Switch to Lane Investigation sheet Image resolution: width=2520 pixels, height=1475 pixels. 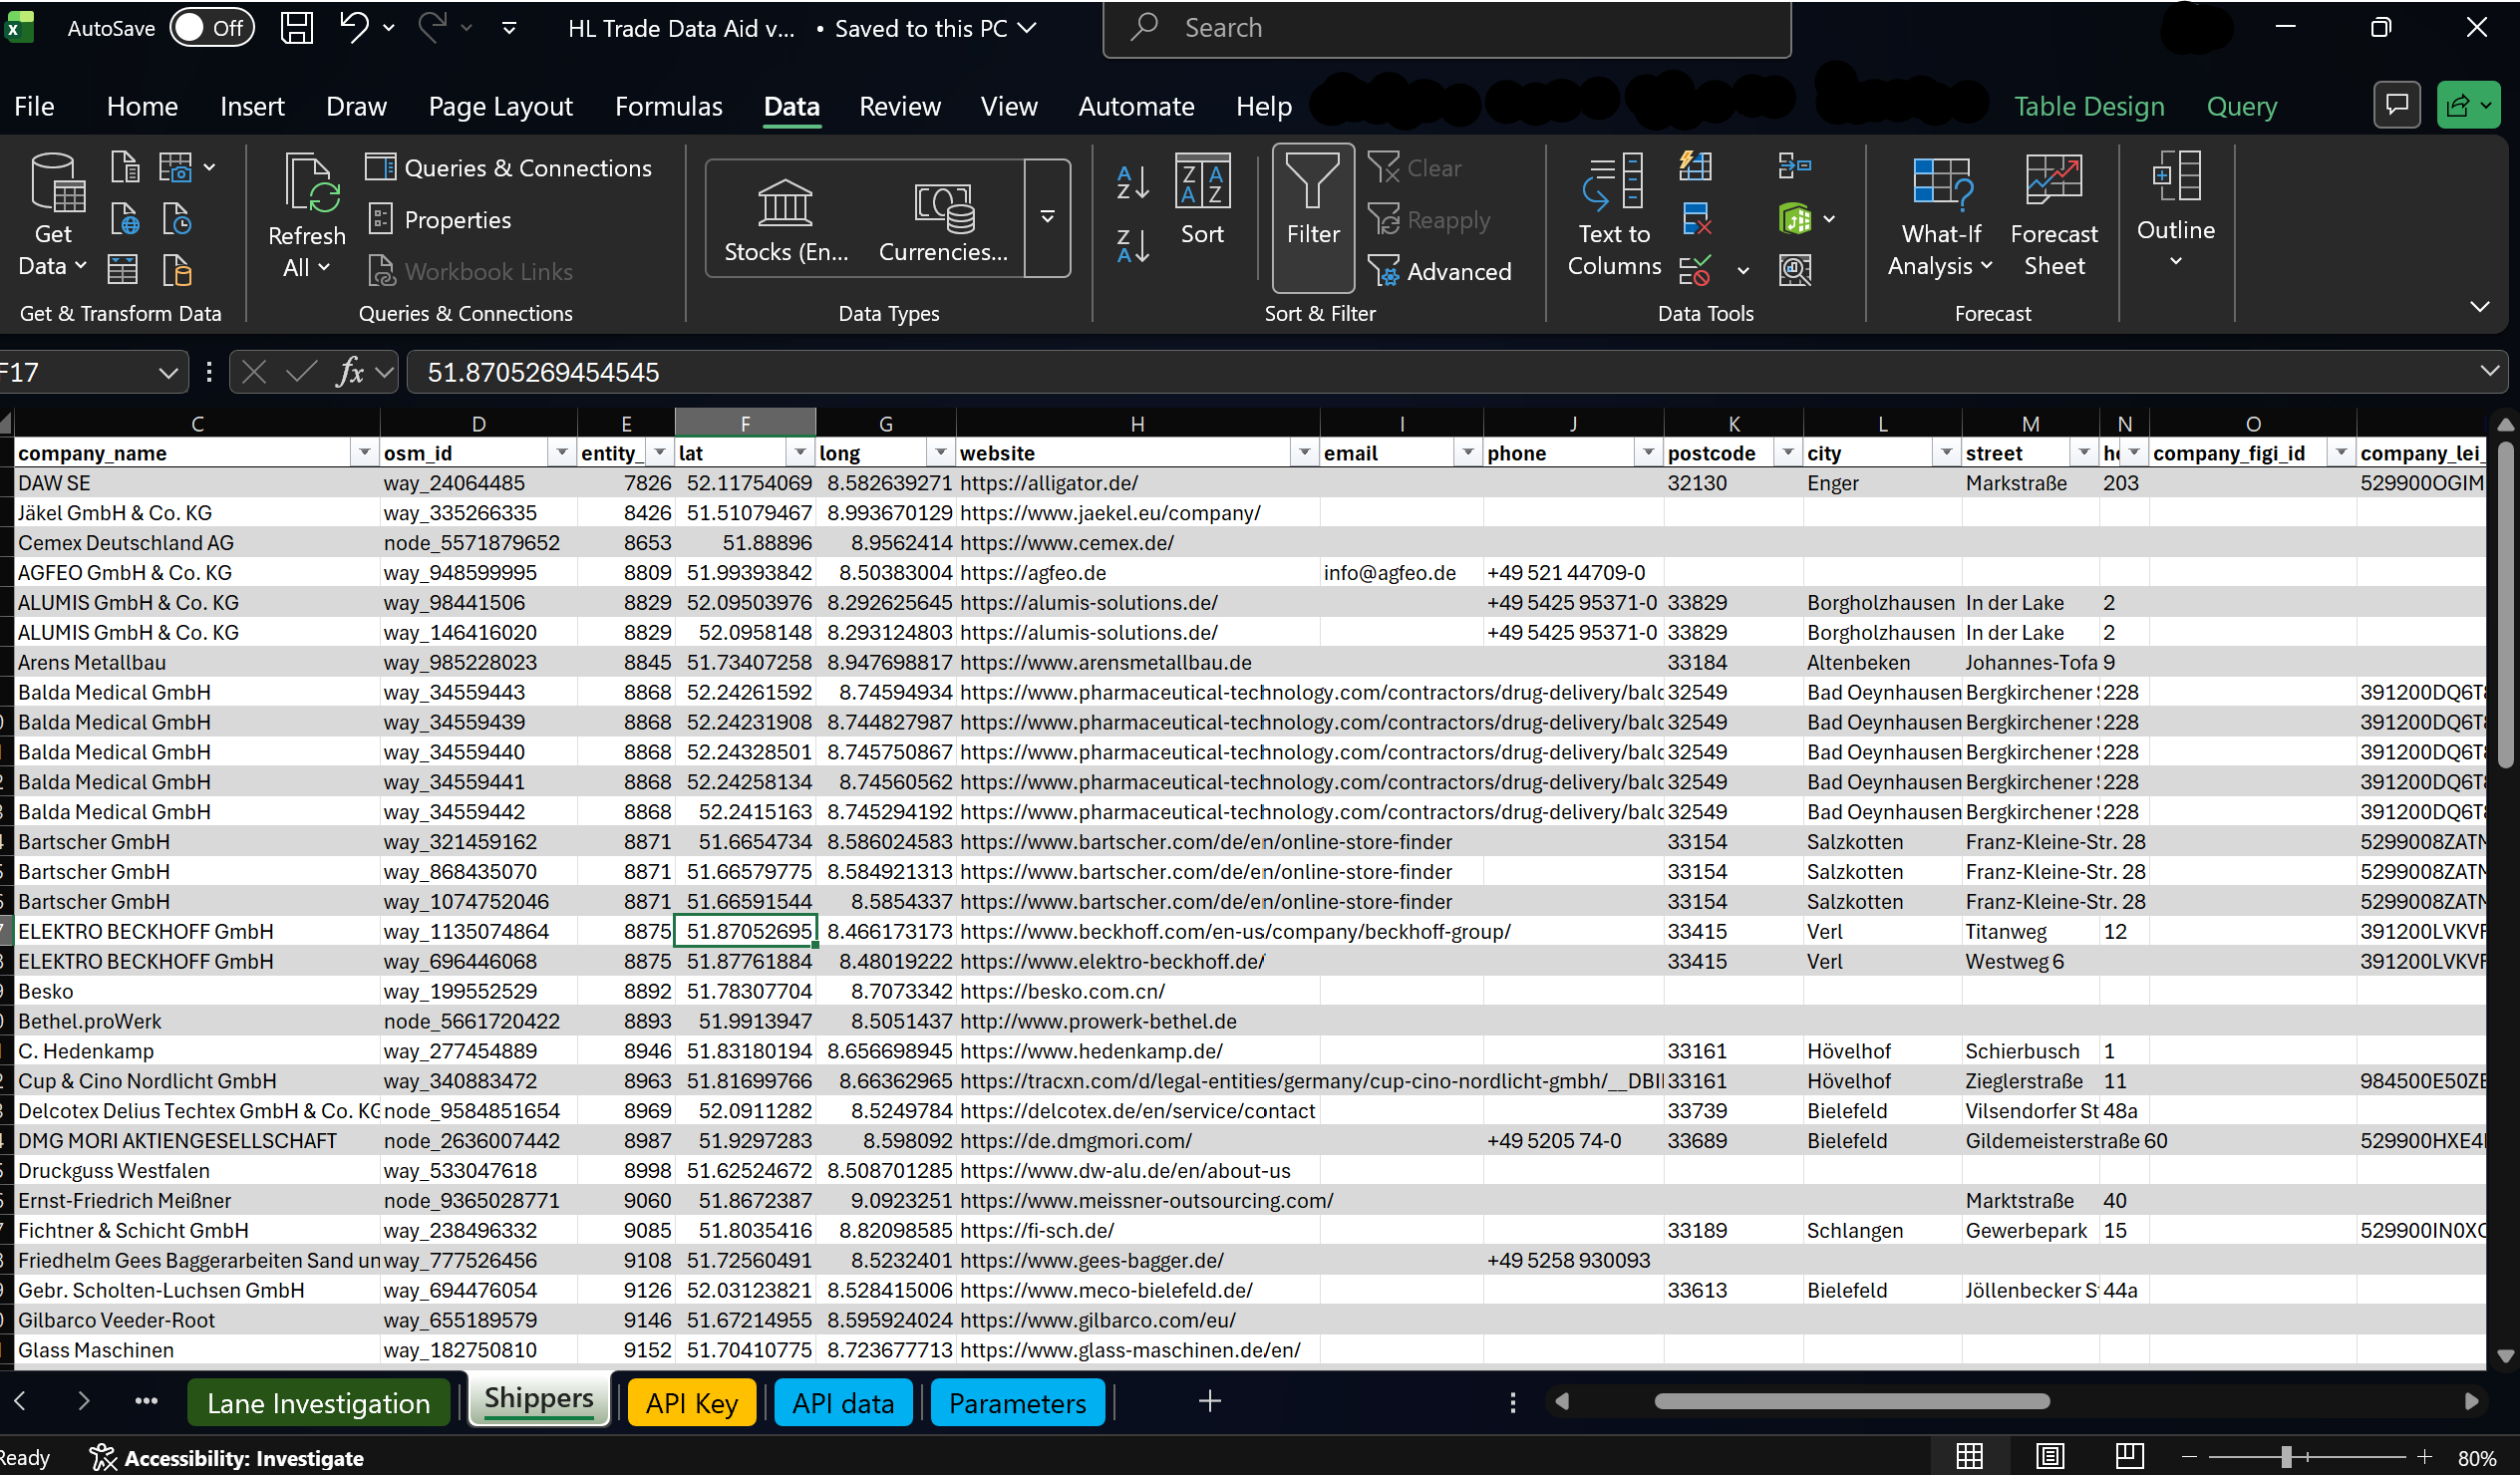click(x=318, y=1403)
